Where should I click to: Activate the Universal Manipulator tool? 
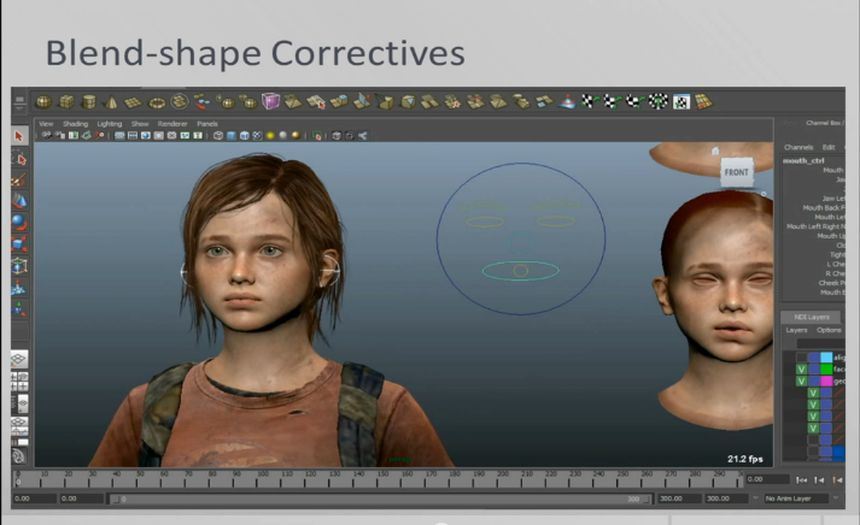[x=19, y=266]
